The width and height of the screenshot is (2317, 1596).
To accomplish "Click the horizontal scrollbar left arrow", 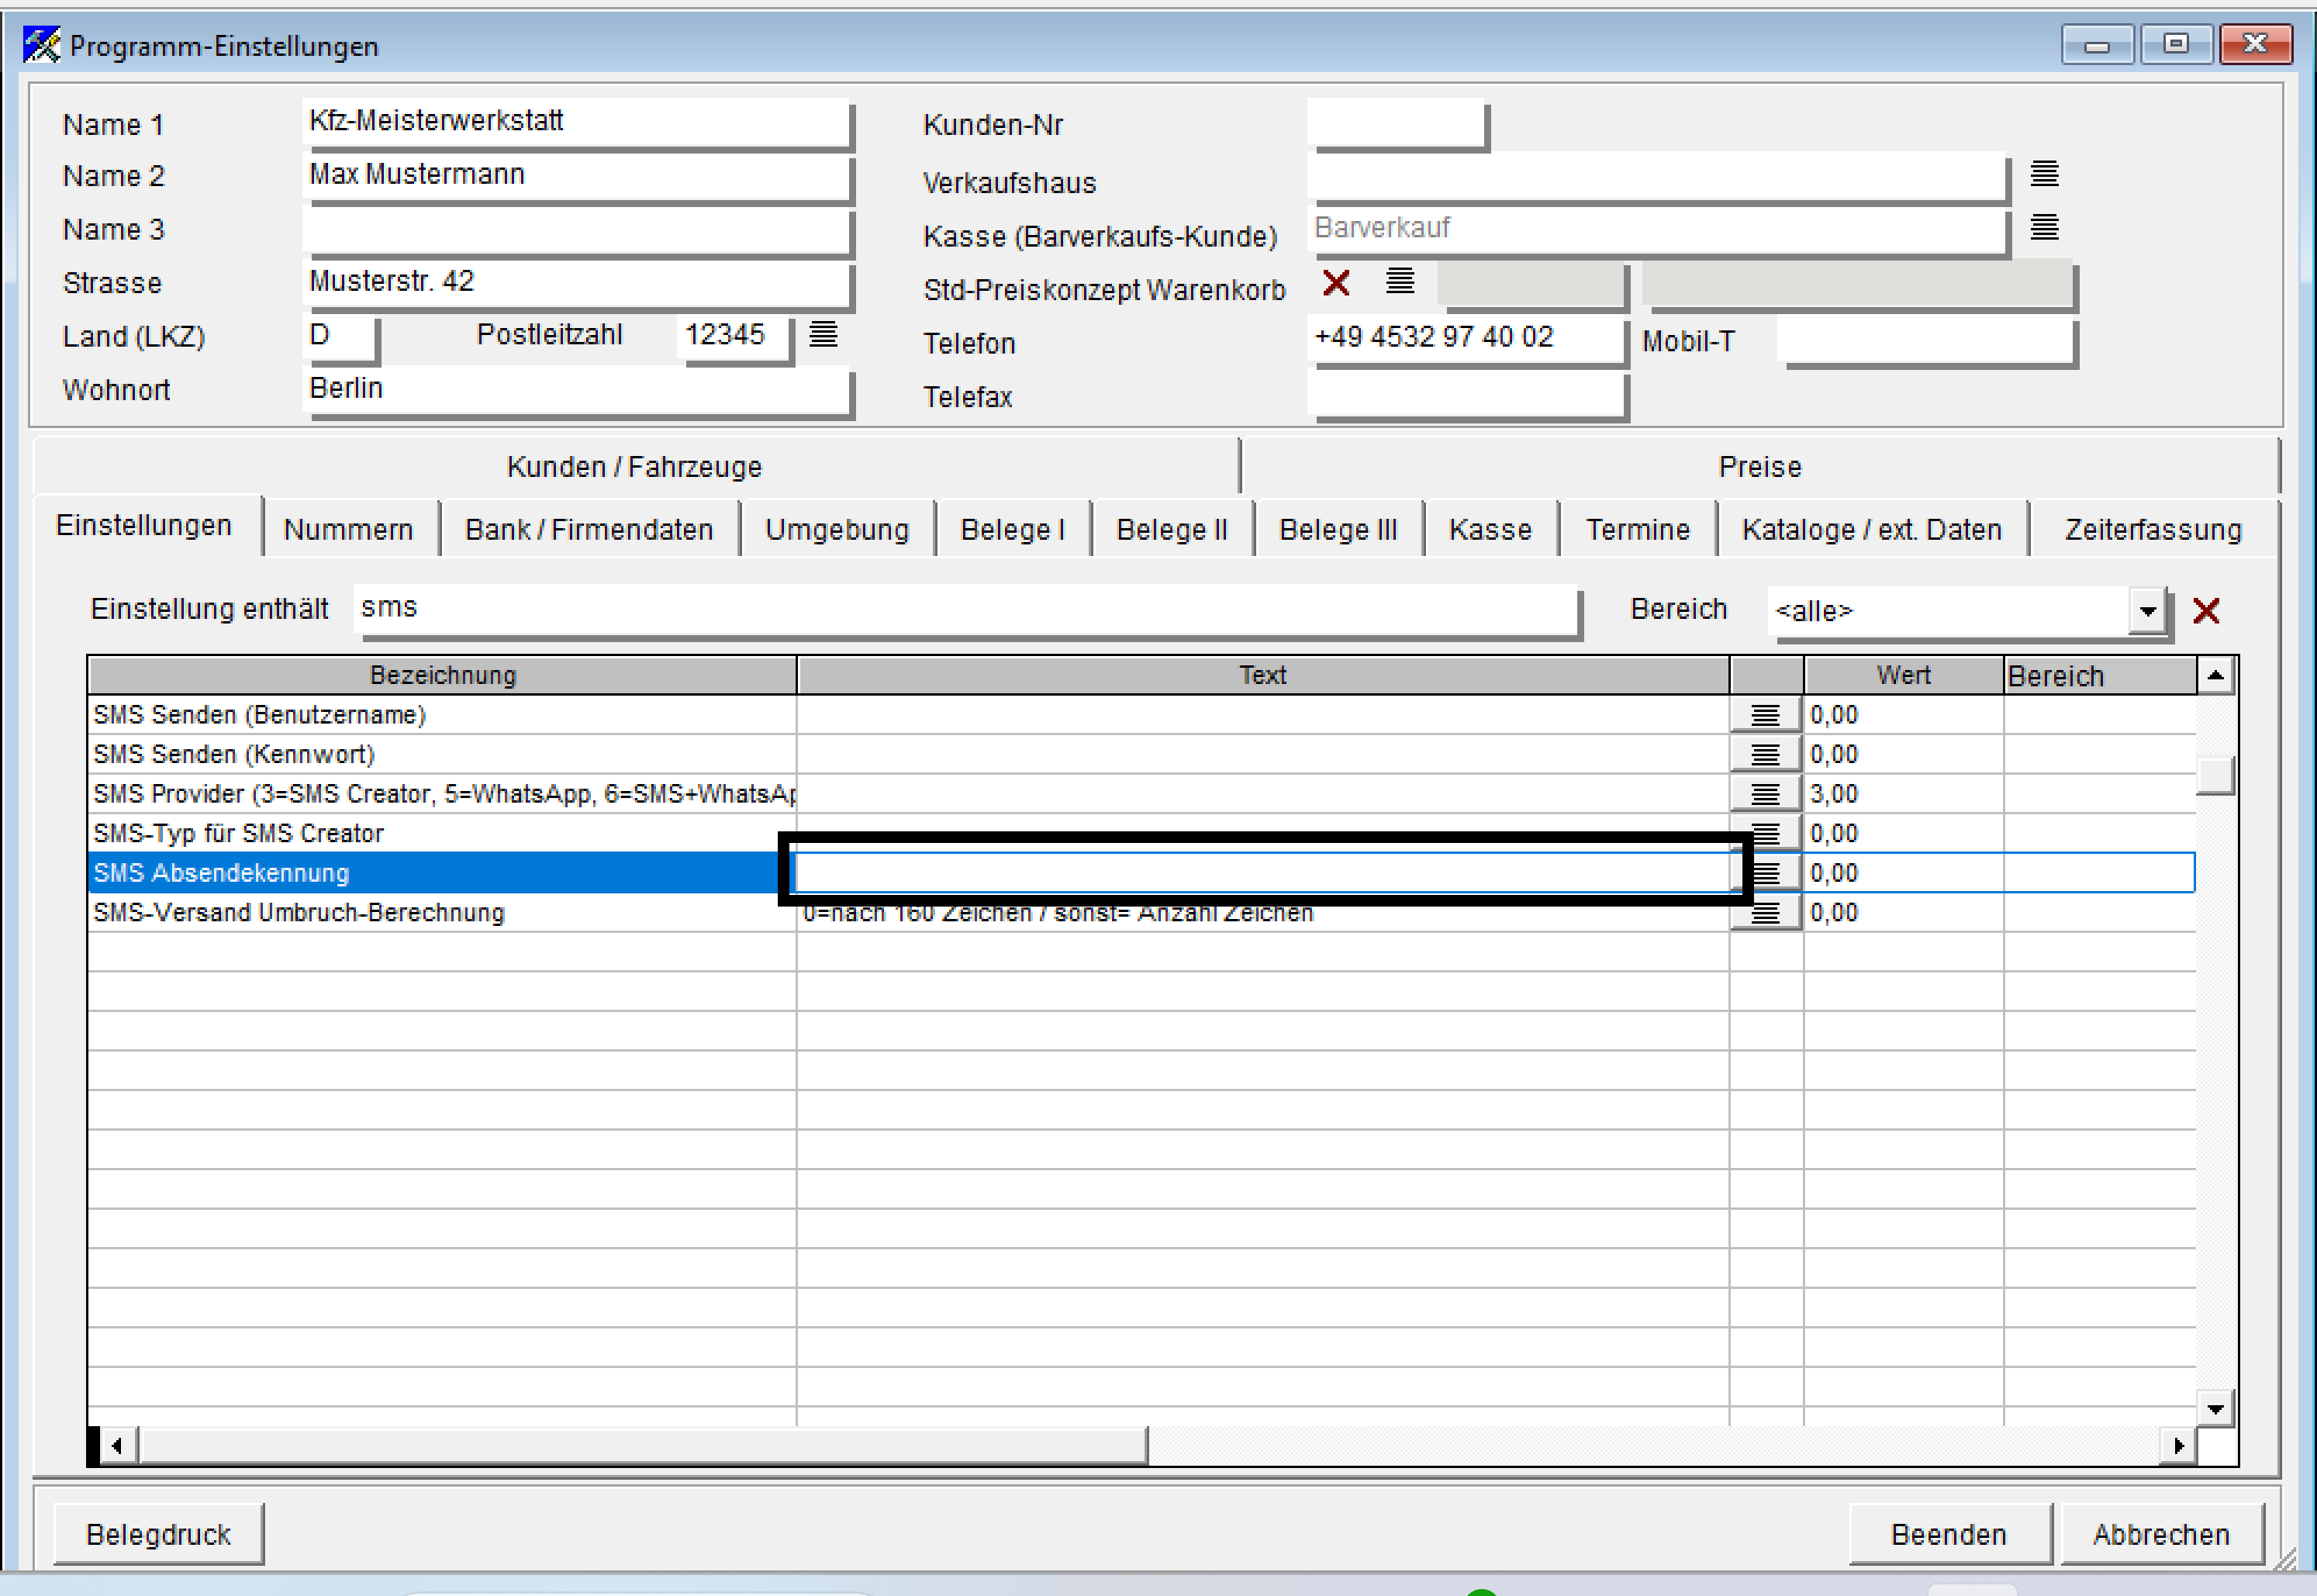I will 117,1446.
